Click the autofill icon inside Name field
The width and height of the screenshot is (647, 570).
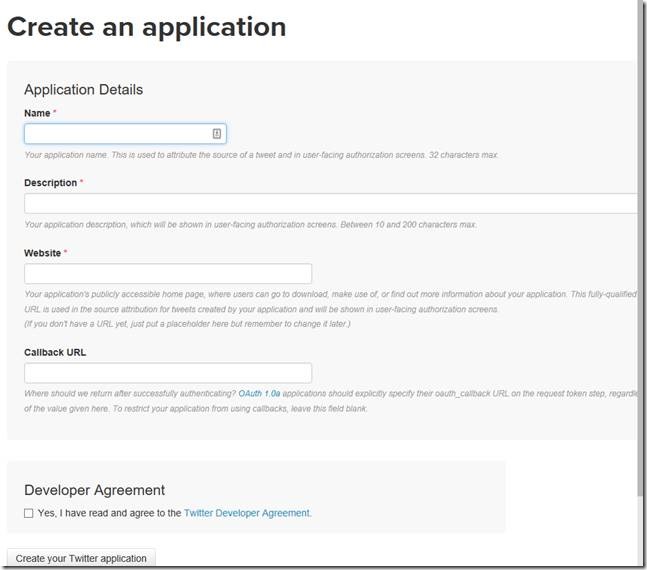[x=217, y=134]
